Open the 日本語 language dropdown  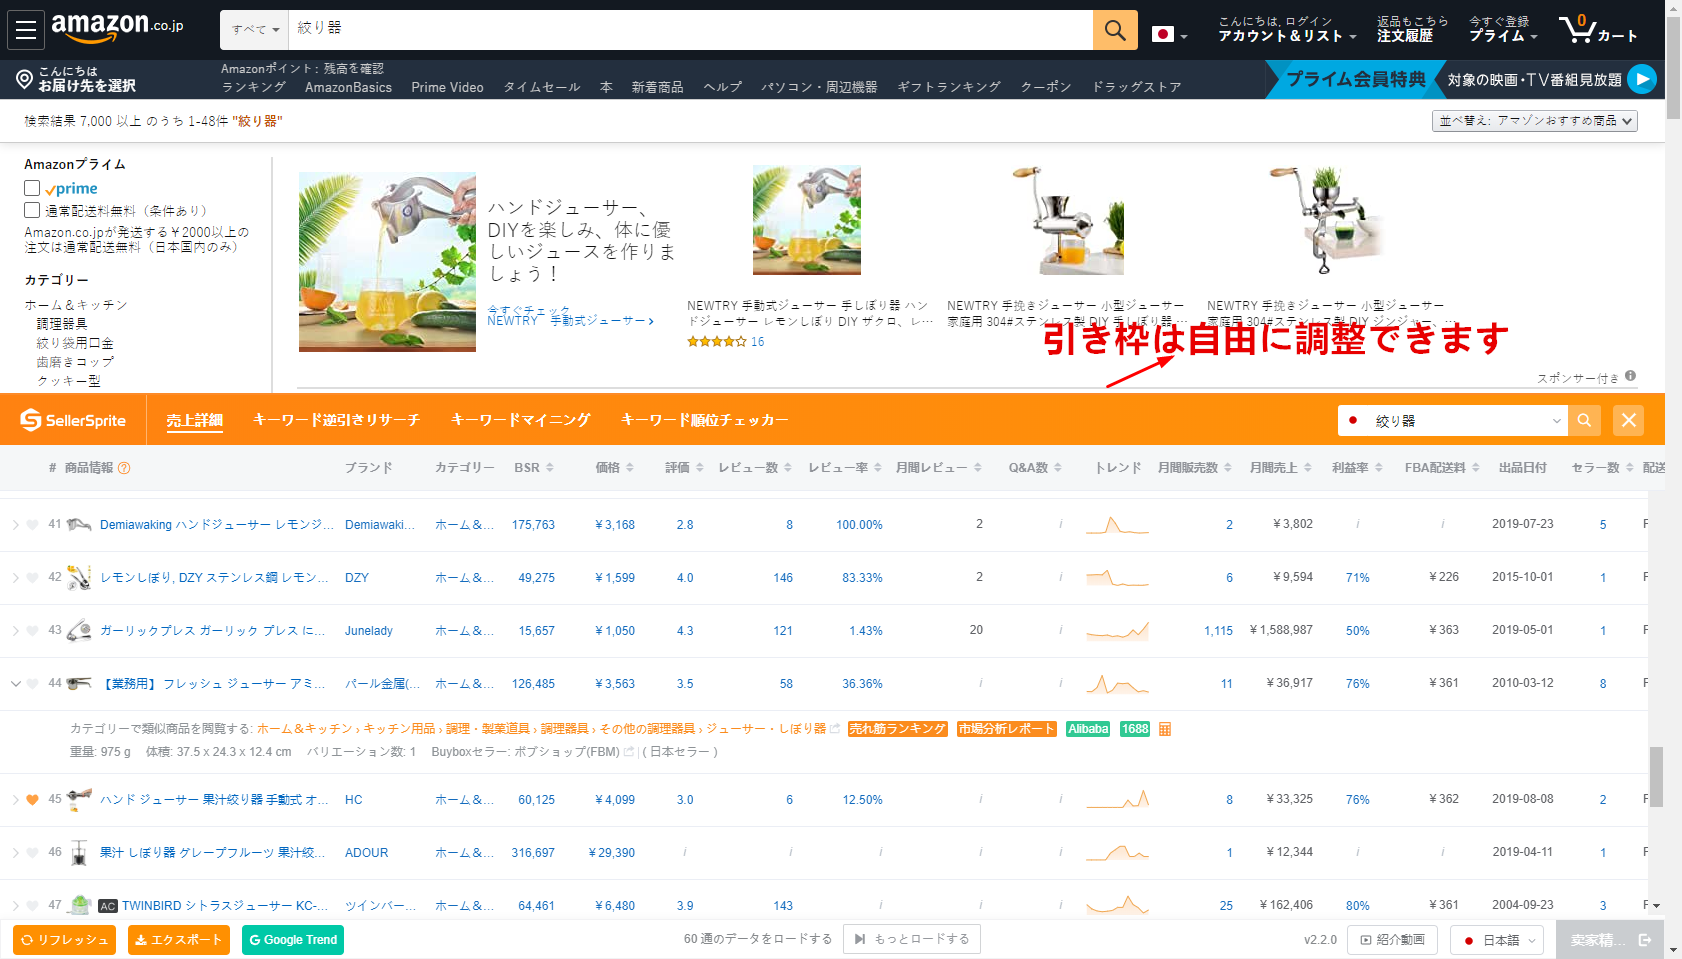1496,940
